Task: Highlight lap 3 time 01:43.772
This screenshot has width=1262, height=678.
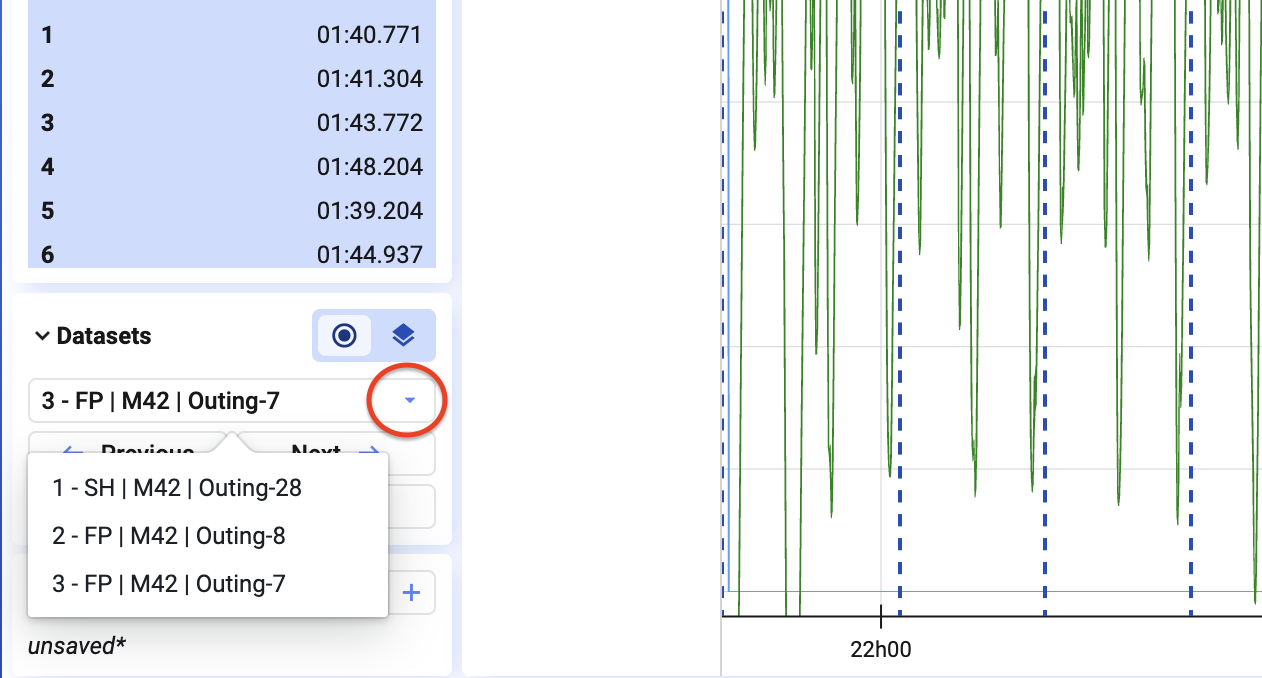Action: [232, 123]
